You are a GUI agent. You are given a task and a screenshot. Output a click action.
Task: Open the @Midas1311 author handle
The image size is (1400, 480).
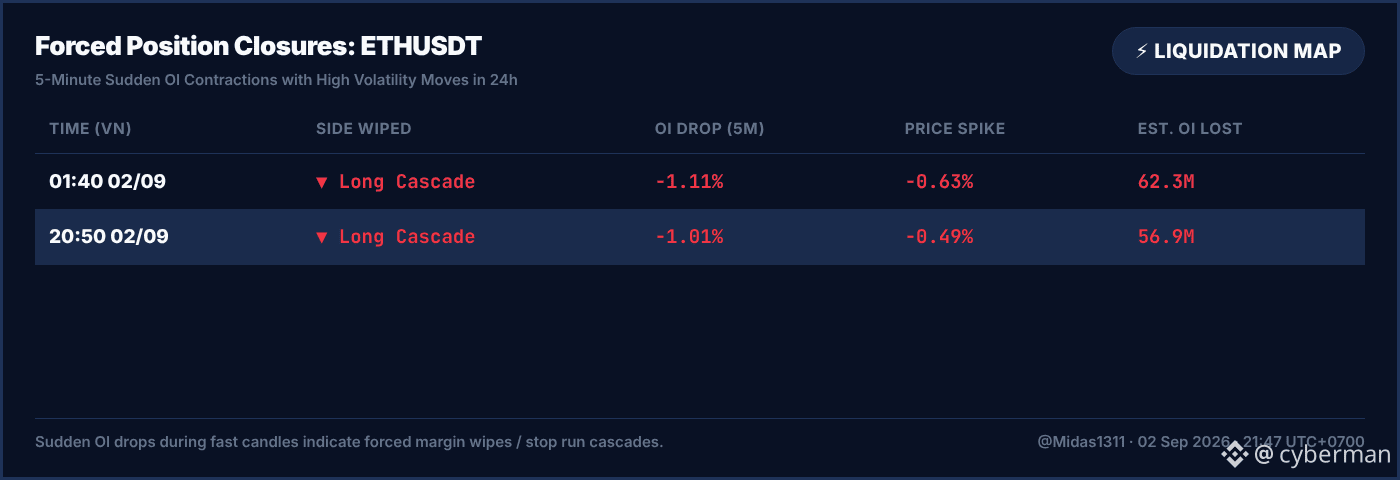[1082, 441]
